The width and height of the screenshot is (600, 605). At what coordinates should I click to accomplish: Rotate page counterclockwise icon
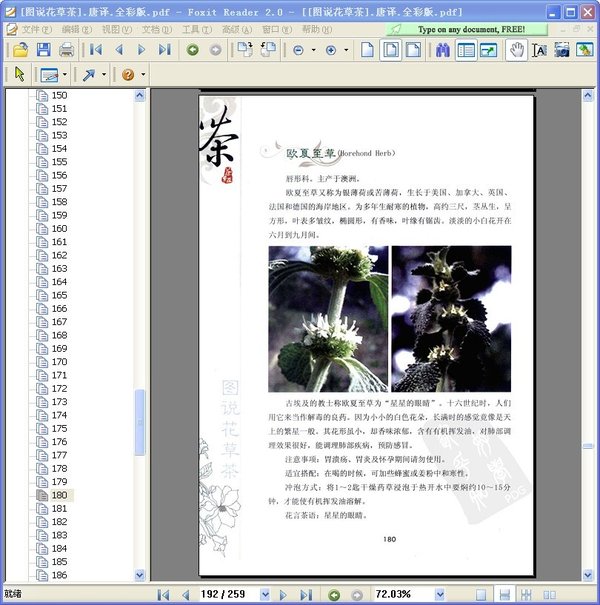coord(268,50)
